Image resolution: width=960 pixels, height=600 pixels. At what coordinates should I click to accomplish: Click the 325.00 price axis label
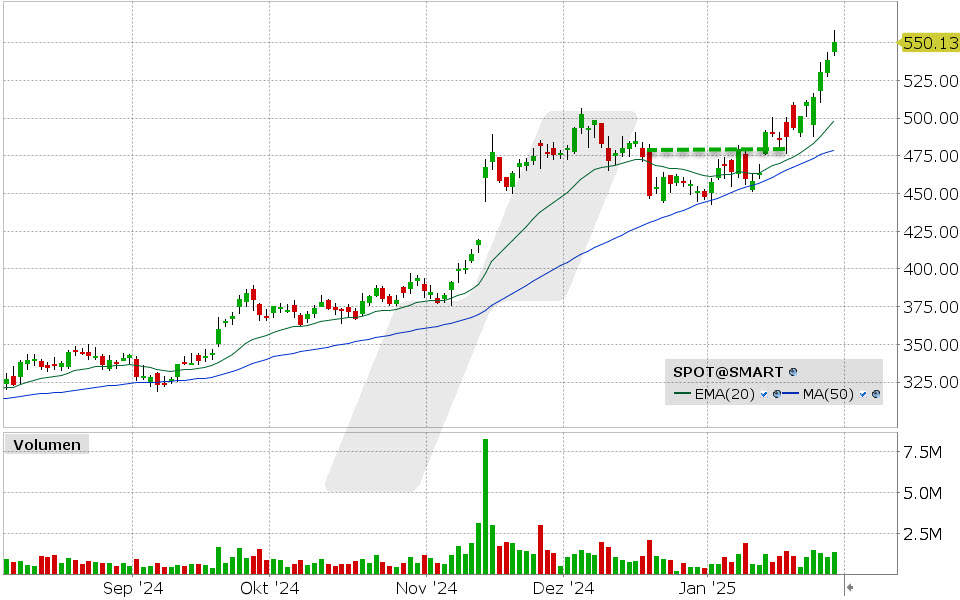[931, 382]
